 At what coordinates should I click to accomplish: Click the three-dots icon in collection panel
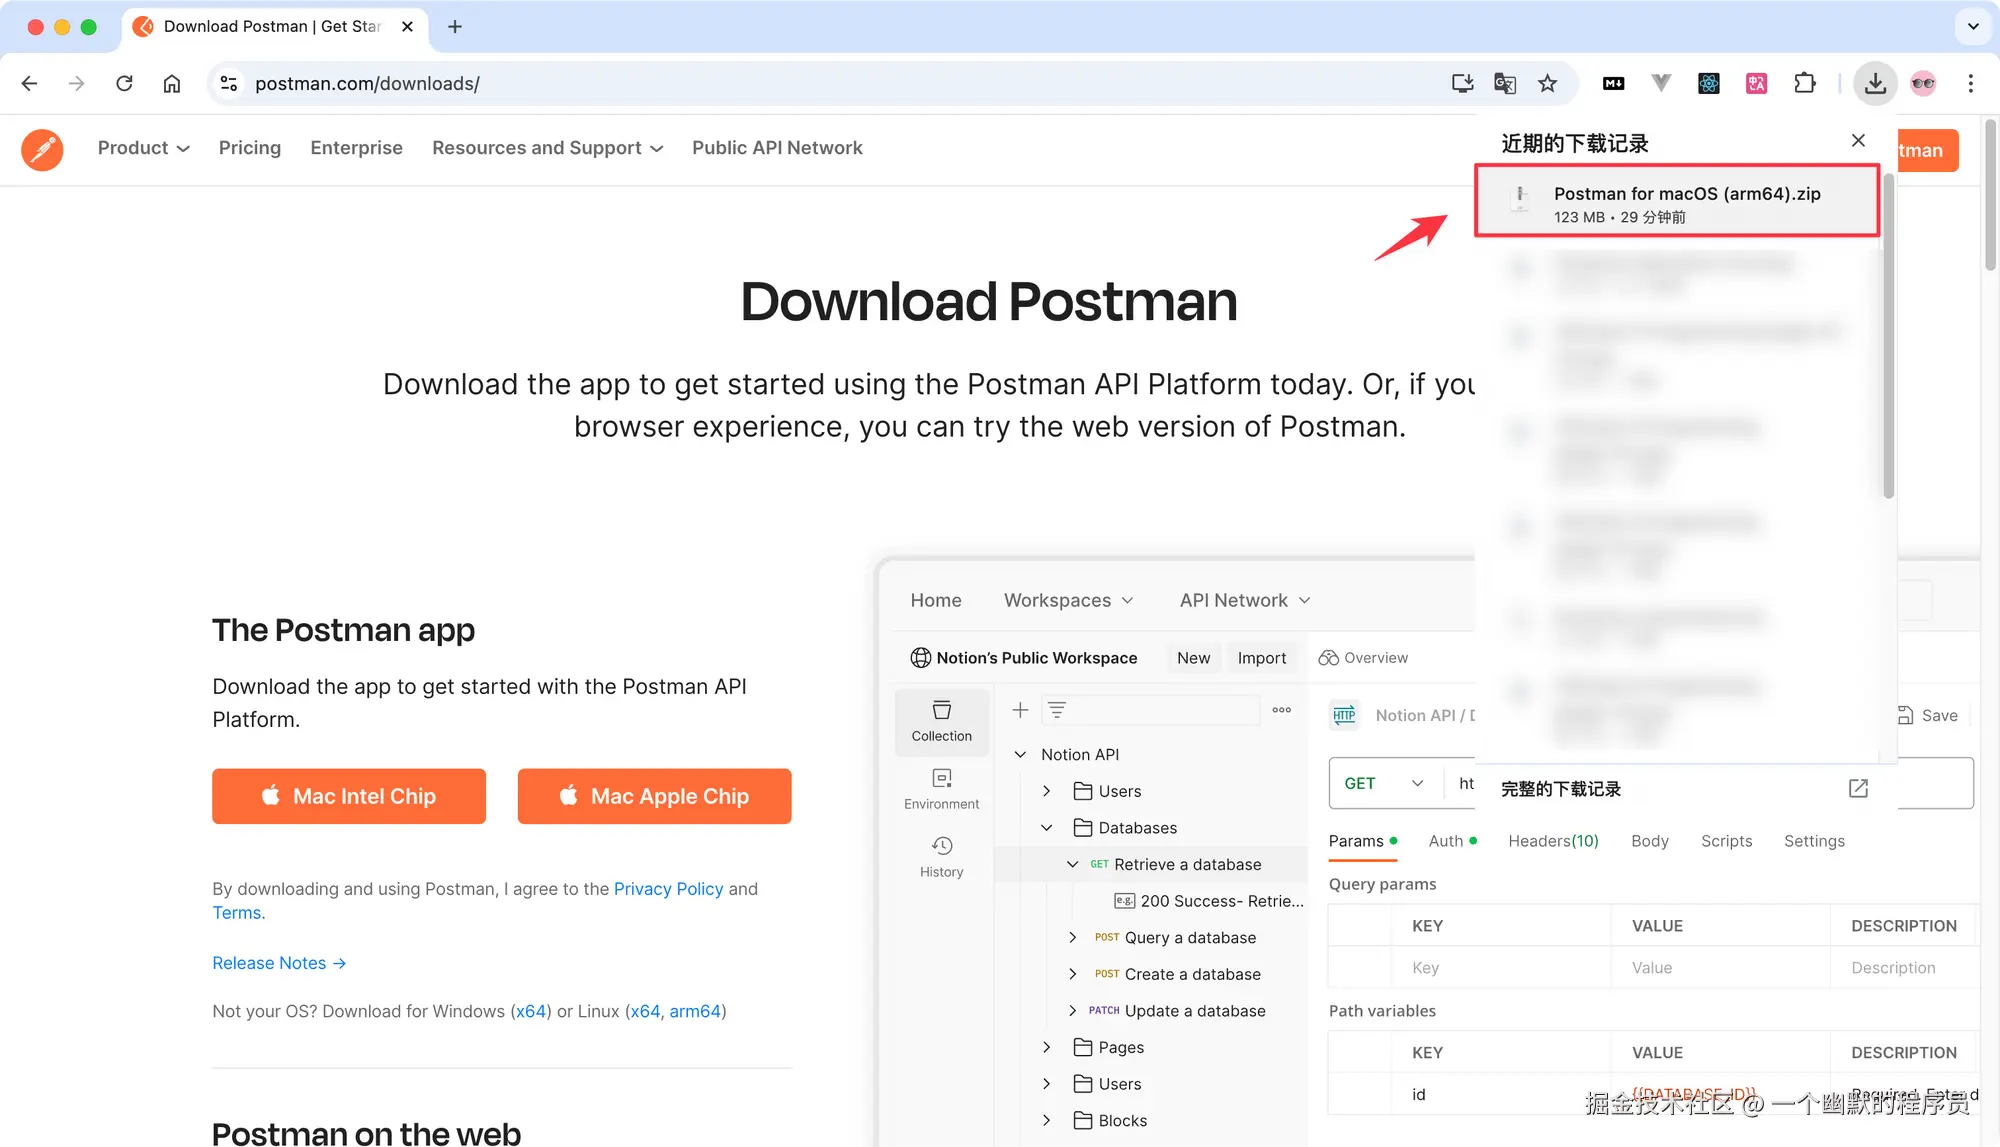pyautogui.click(x=1282, y=710)
